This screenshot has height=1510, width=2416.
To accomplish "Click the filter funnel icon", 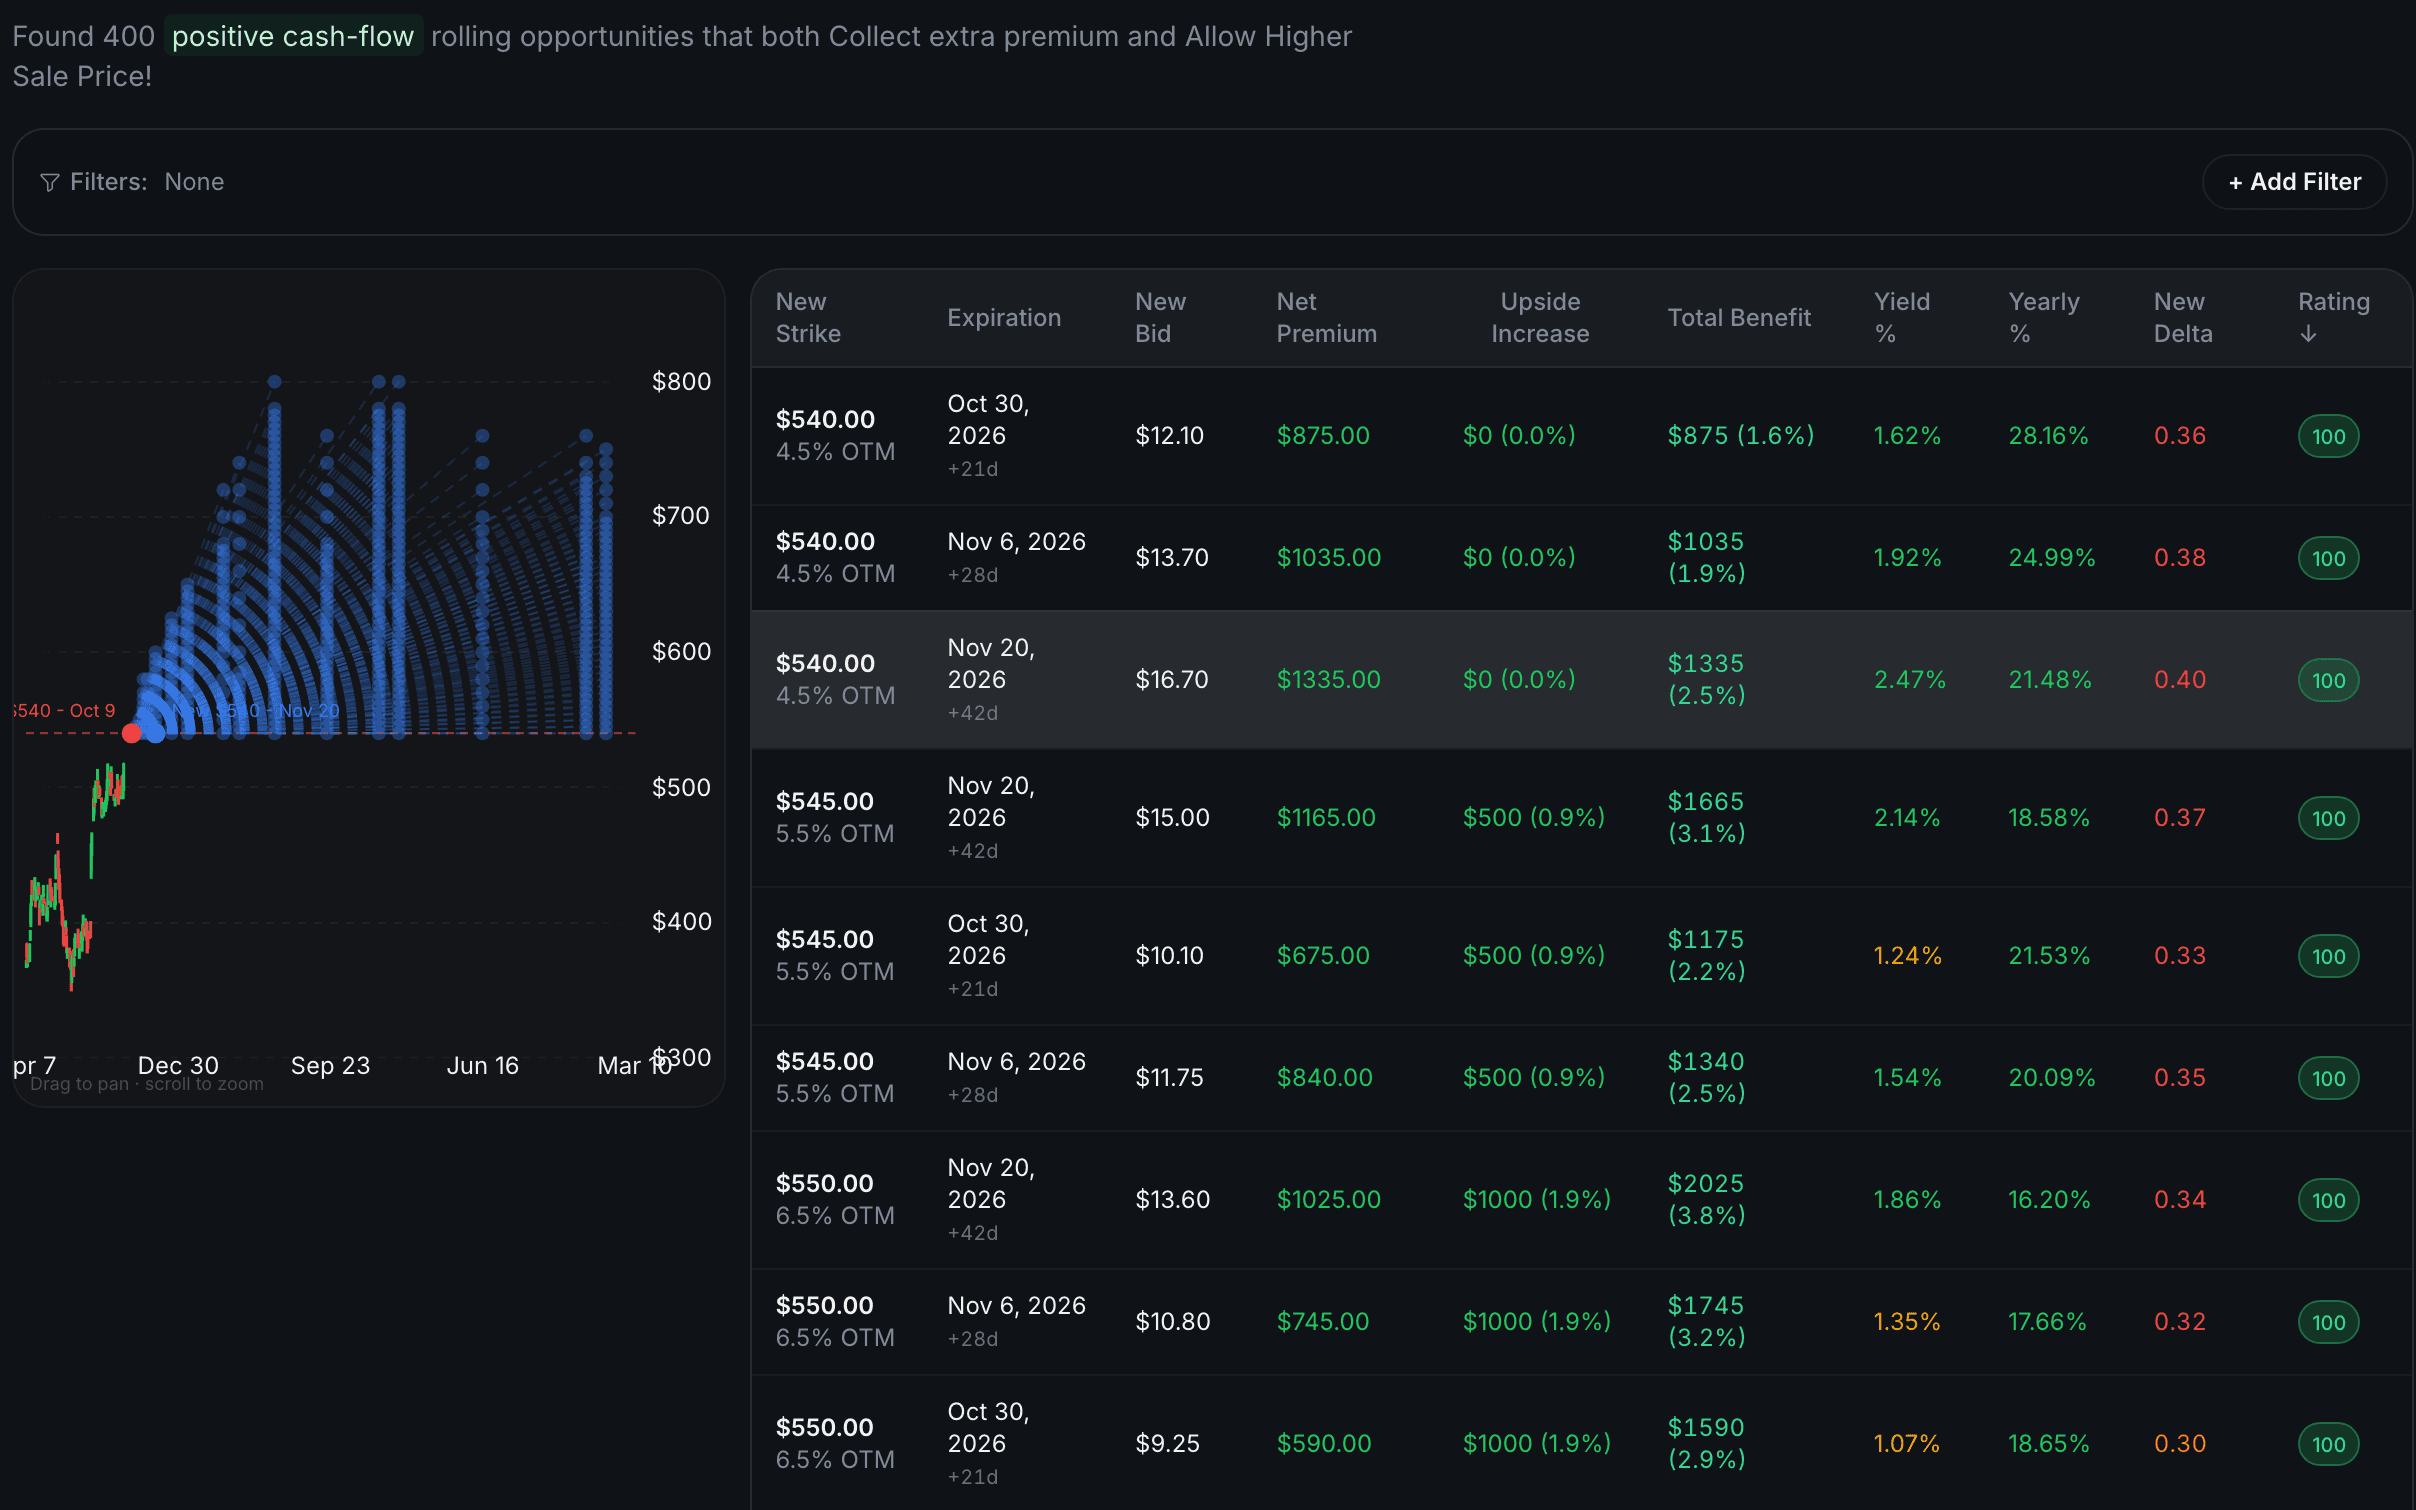I will (x=49, y=182).
